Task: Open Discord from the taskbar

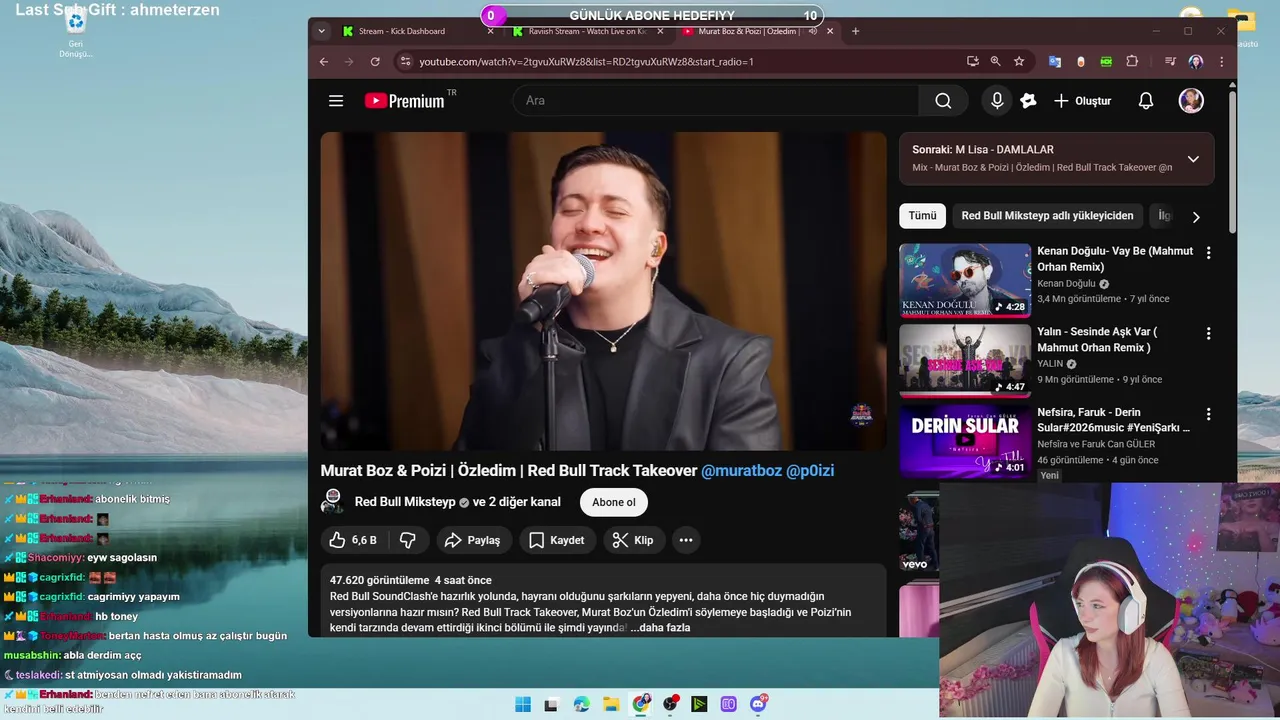Action: click(x=758, y=704)
